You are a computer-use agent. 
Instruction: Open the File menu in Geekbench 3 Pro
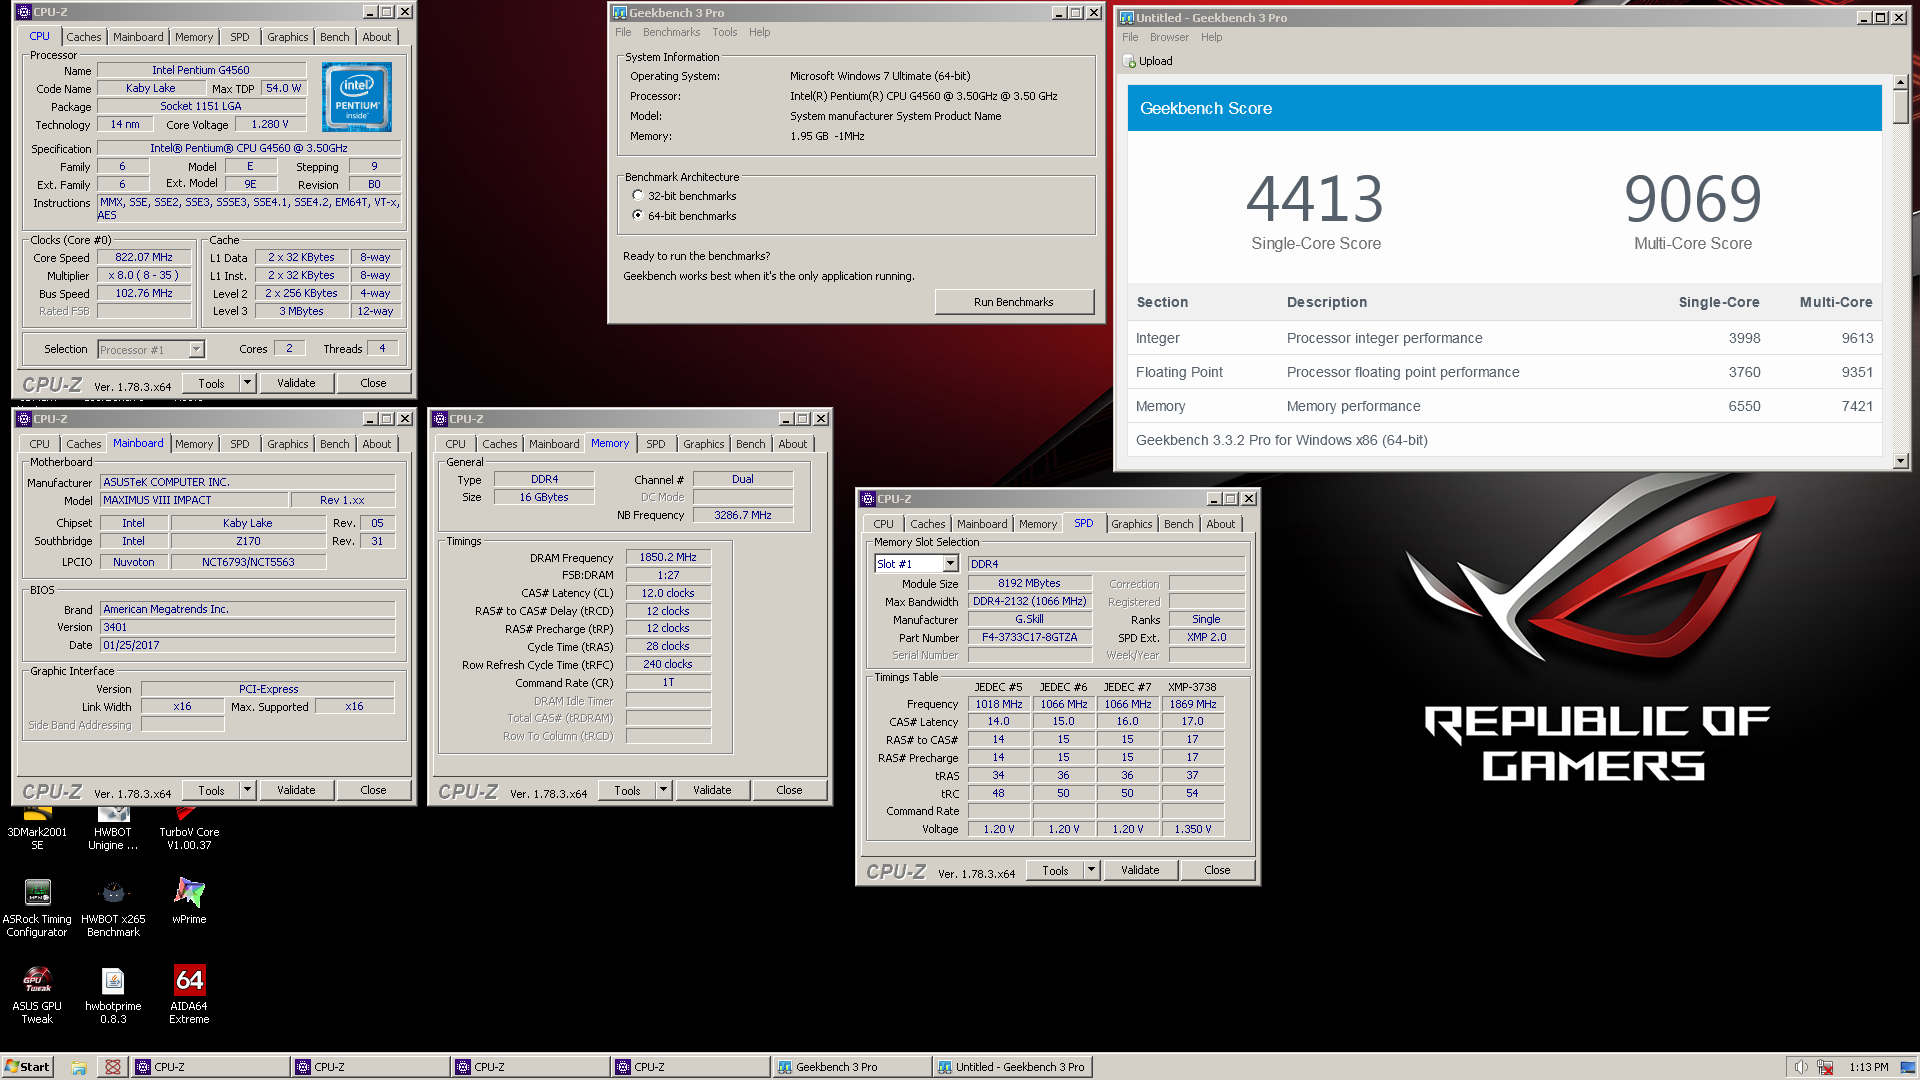pos(623,32)
